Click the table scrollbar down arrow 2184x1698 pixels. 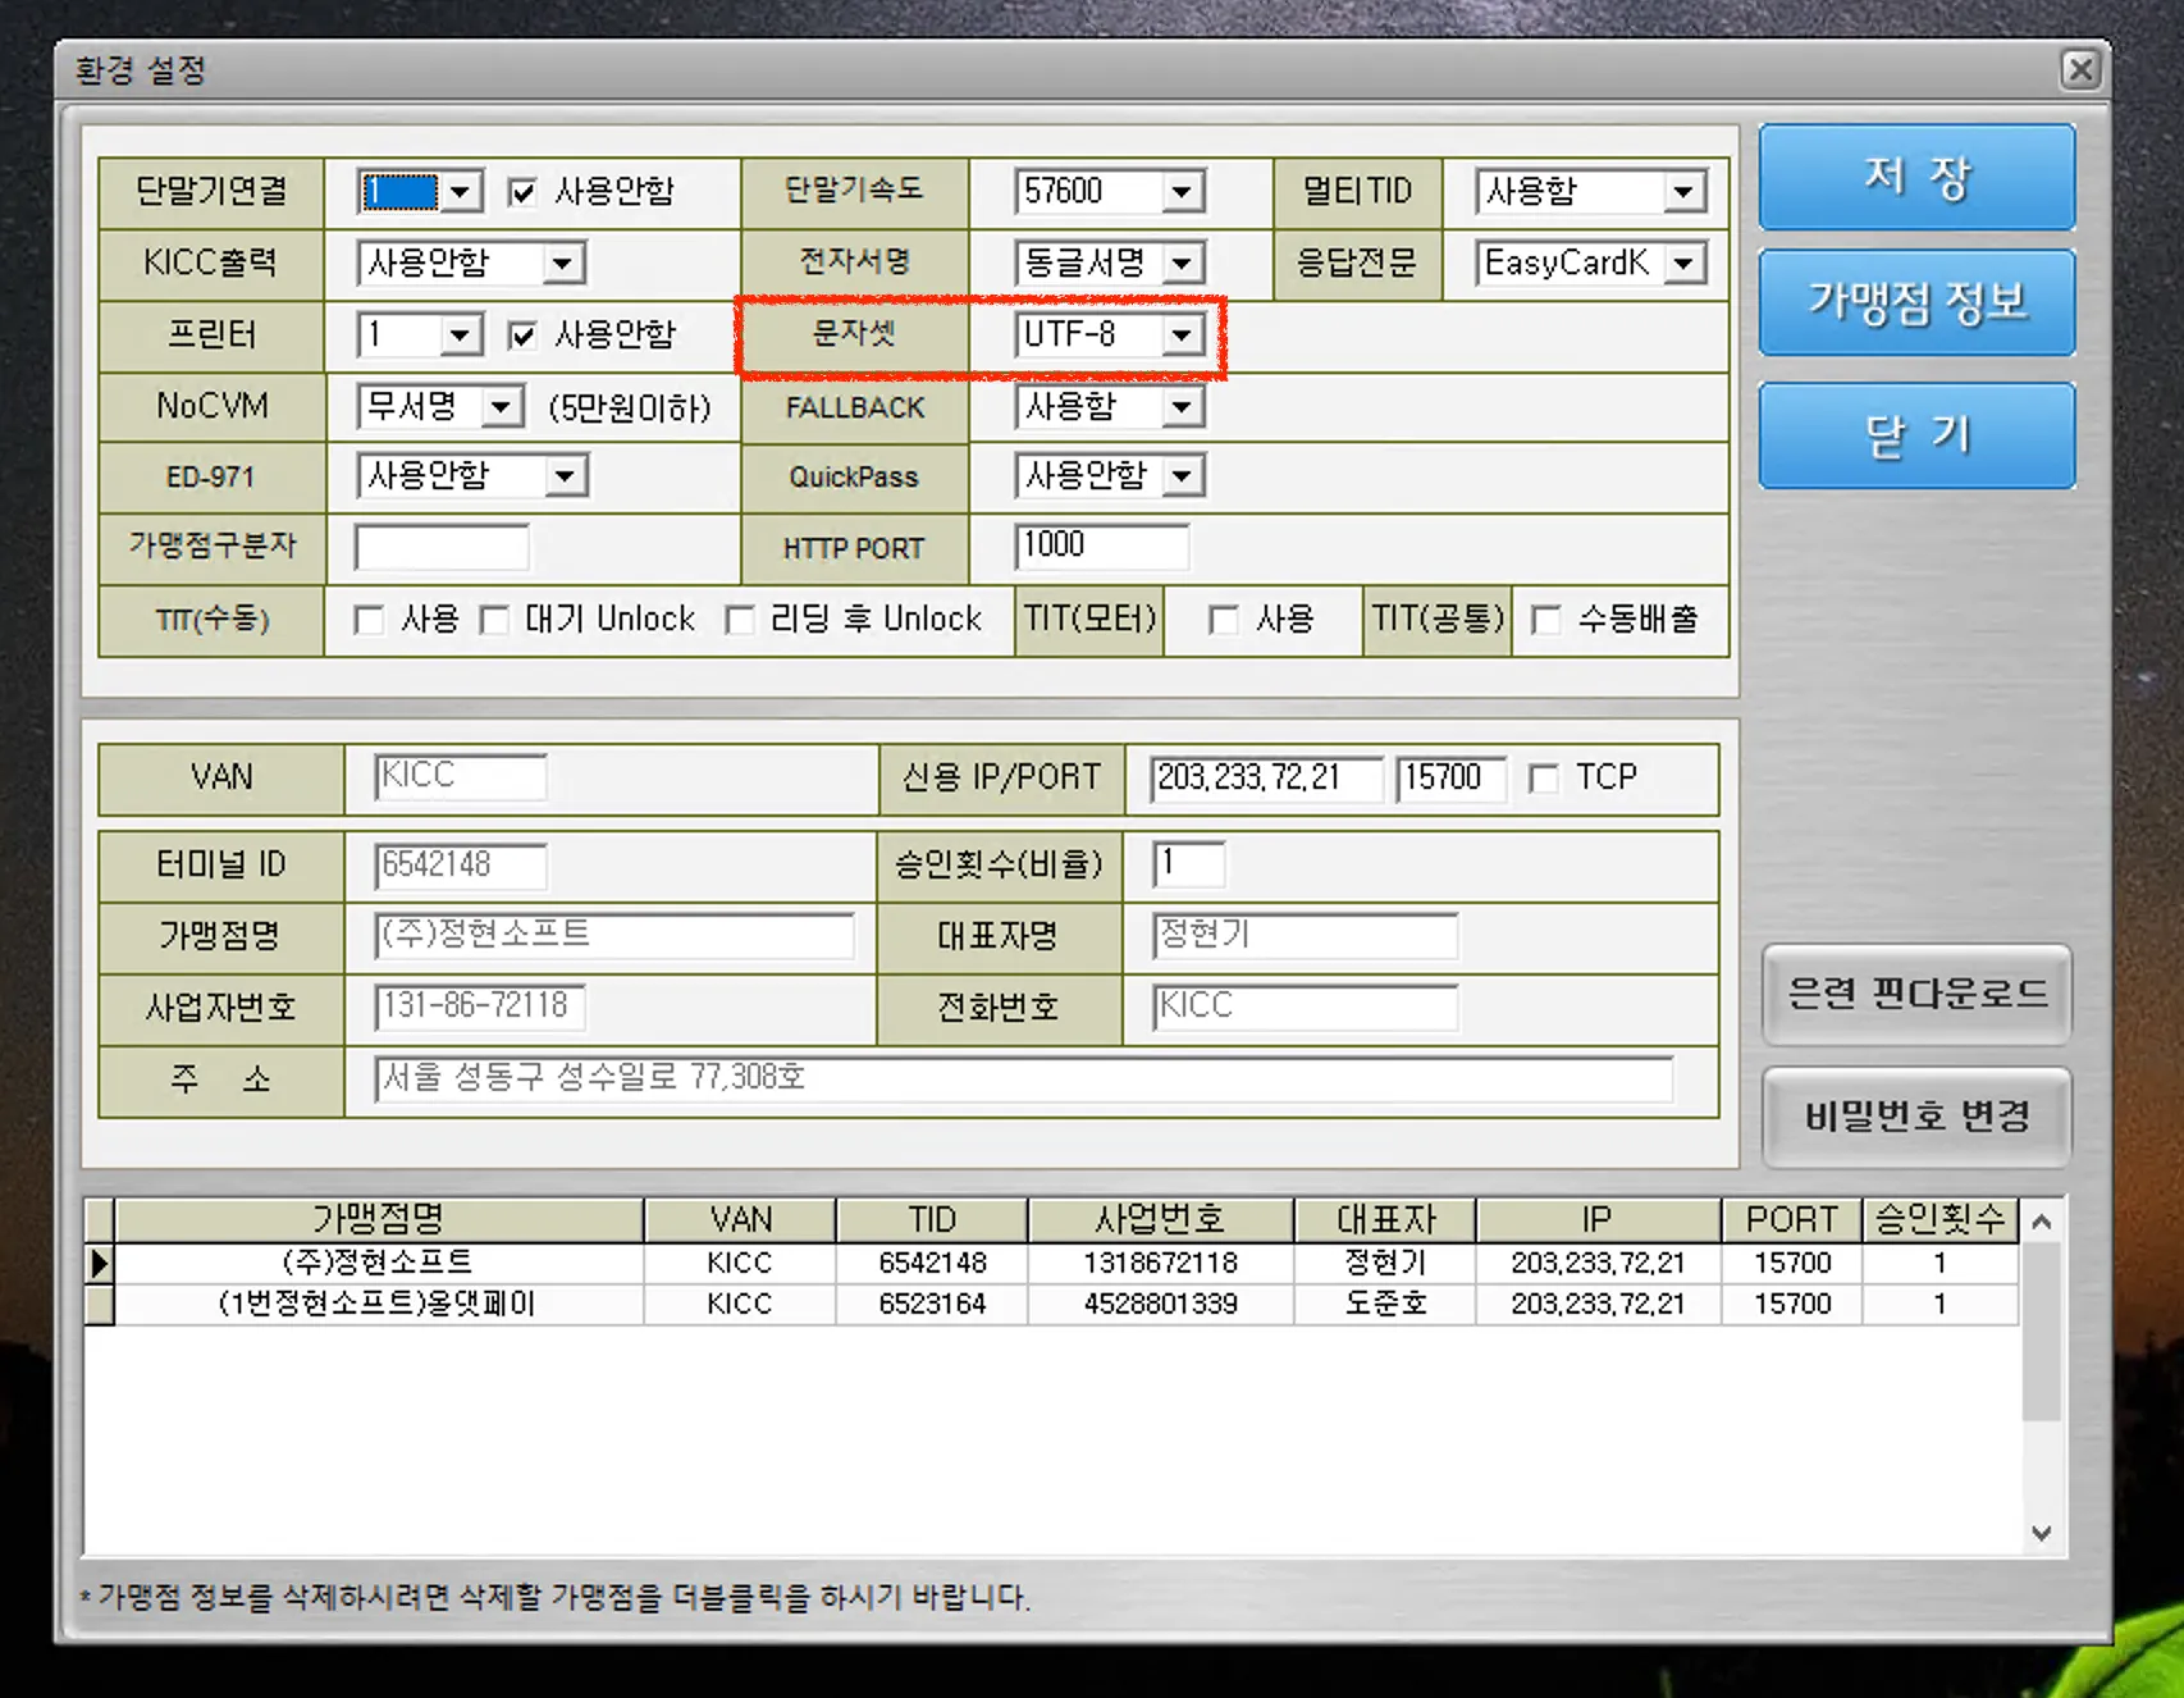pyautogui.click(x=2041, y=1533)
